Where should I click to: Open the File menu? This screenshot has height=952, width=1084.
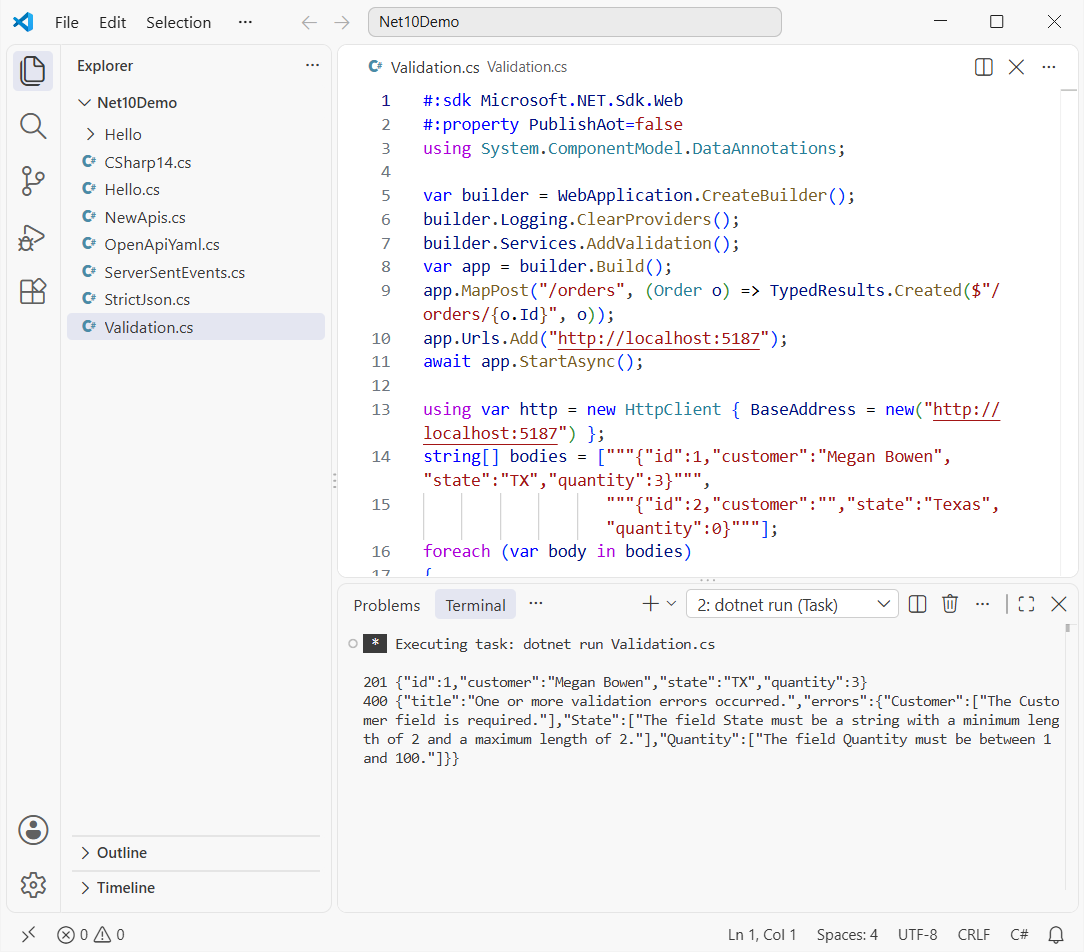click(x=66, y=22)
